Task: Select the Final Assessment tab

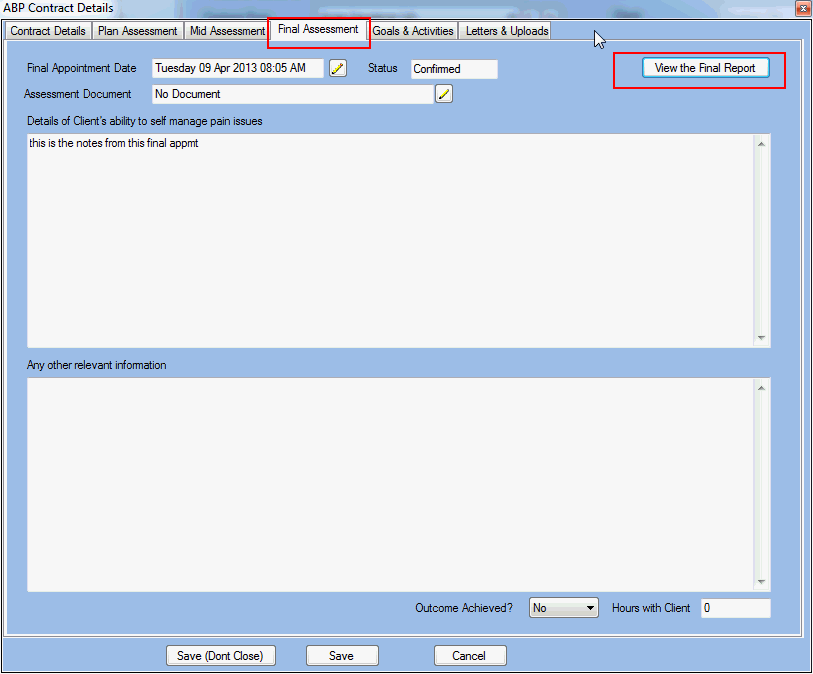Action: point(318,30)
